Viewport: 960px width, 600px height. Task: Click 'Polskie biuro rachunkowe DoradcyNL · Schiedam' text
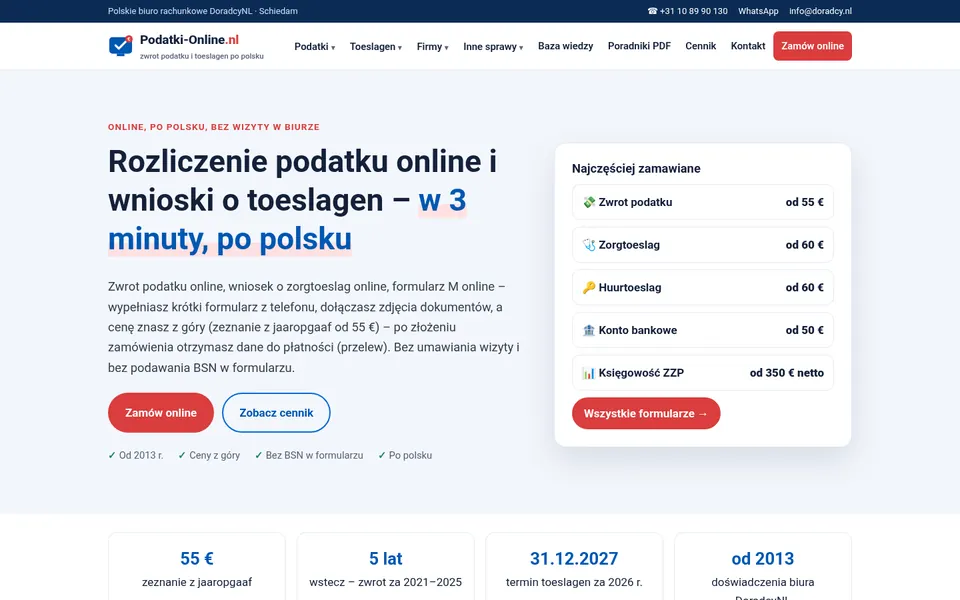(x=203, y=11)
